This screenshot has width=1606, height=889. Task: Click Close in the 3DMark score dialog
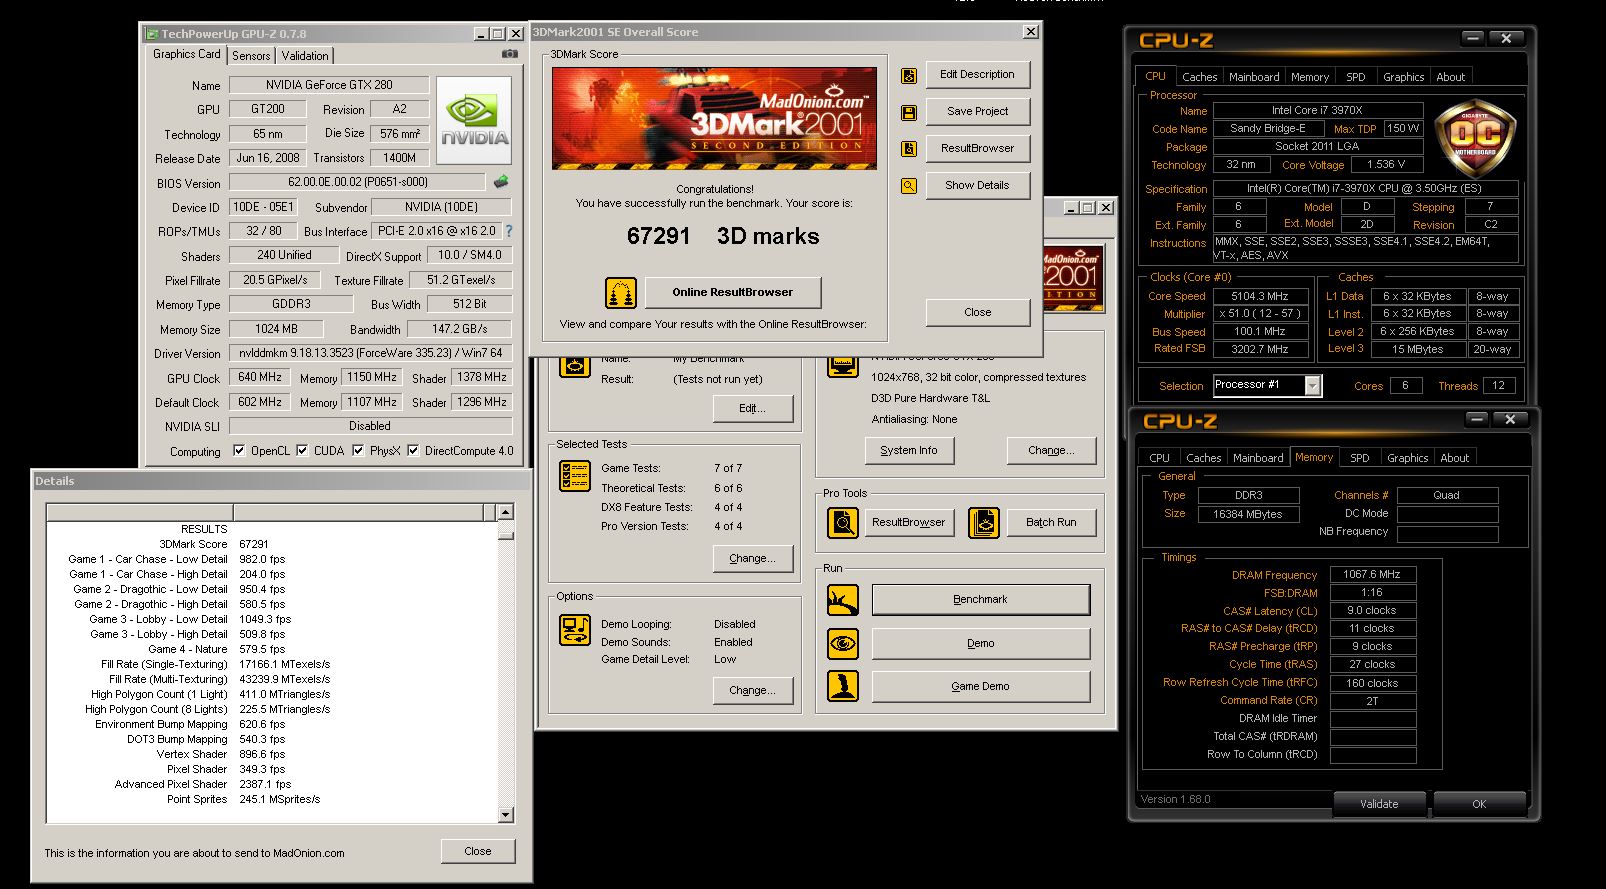(977, 312)
